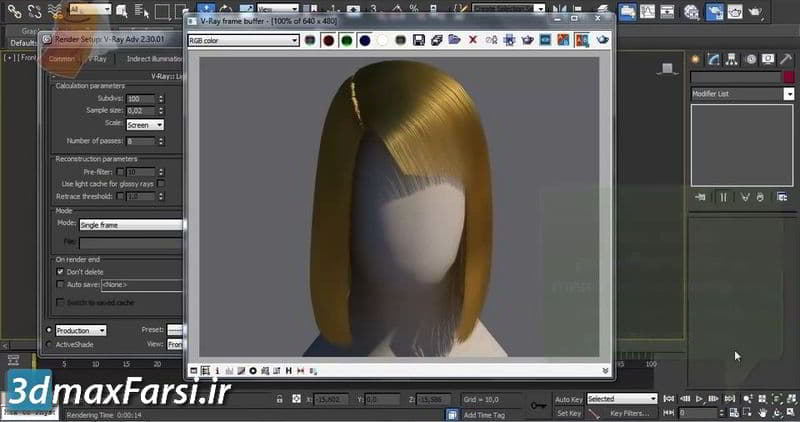
Task: Click the Auto Key button
Action: point(568,399)
